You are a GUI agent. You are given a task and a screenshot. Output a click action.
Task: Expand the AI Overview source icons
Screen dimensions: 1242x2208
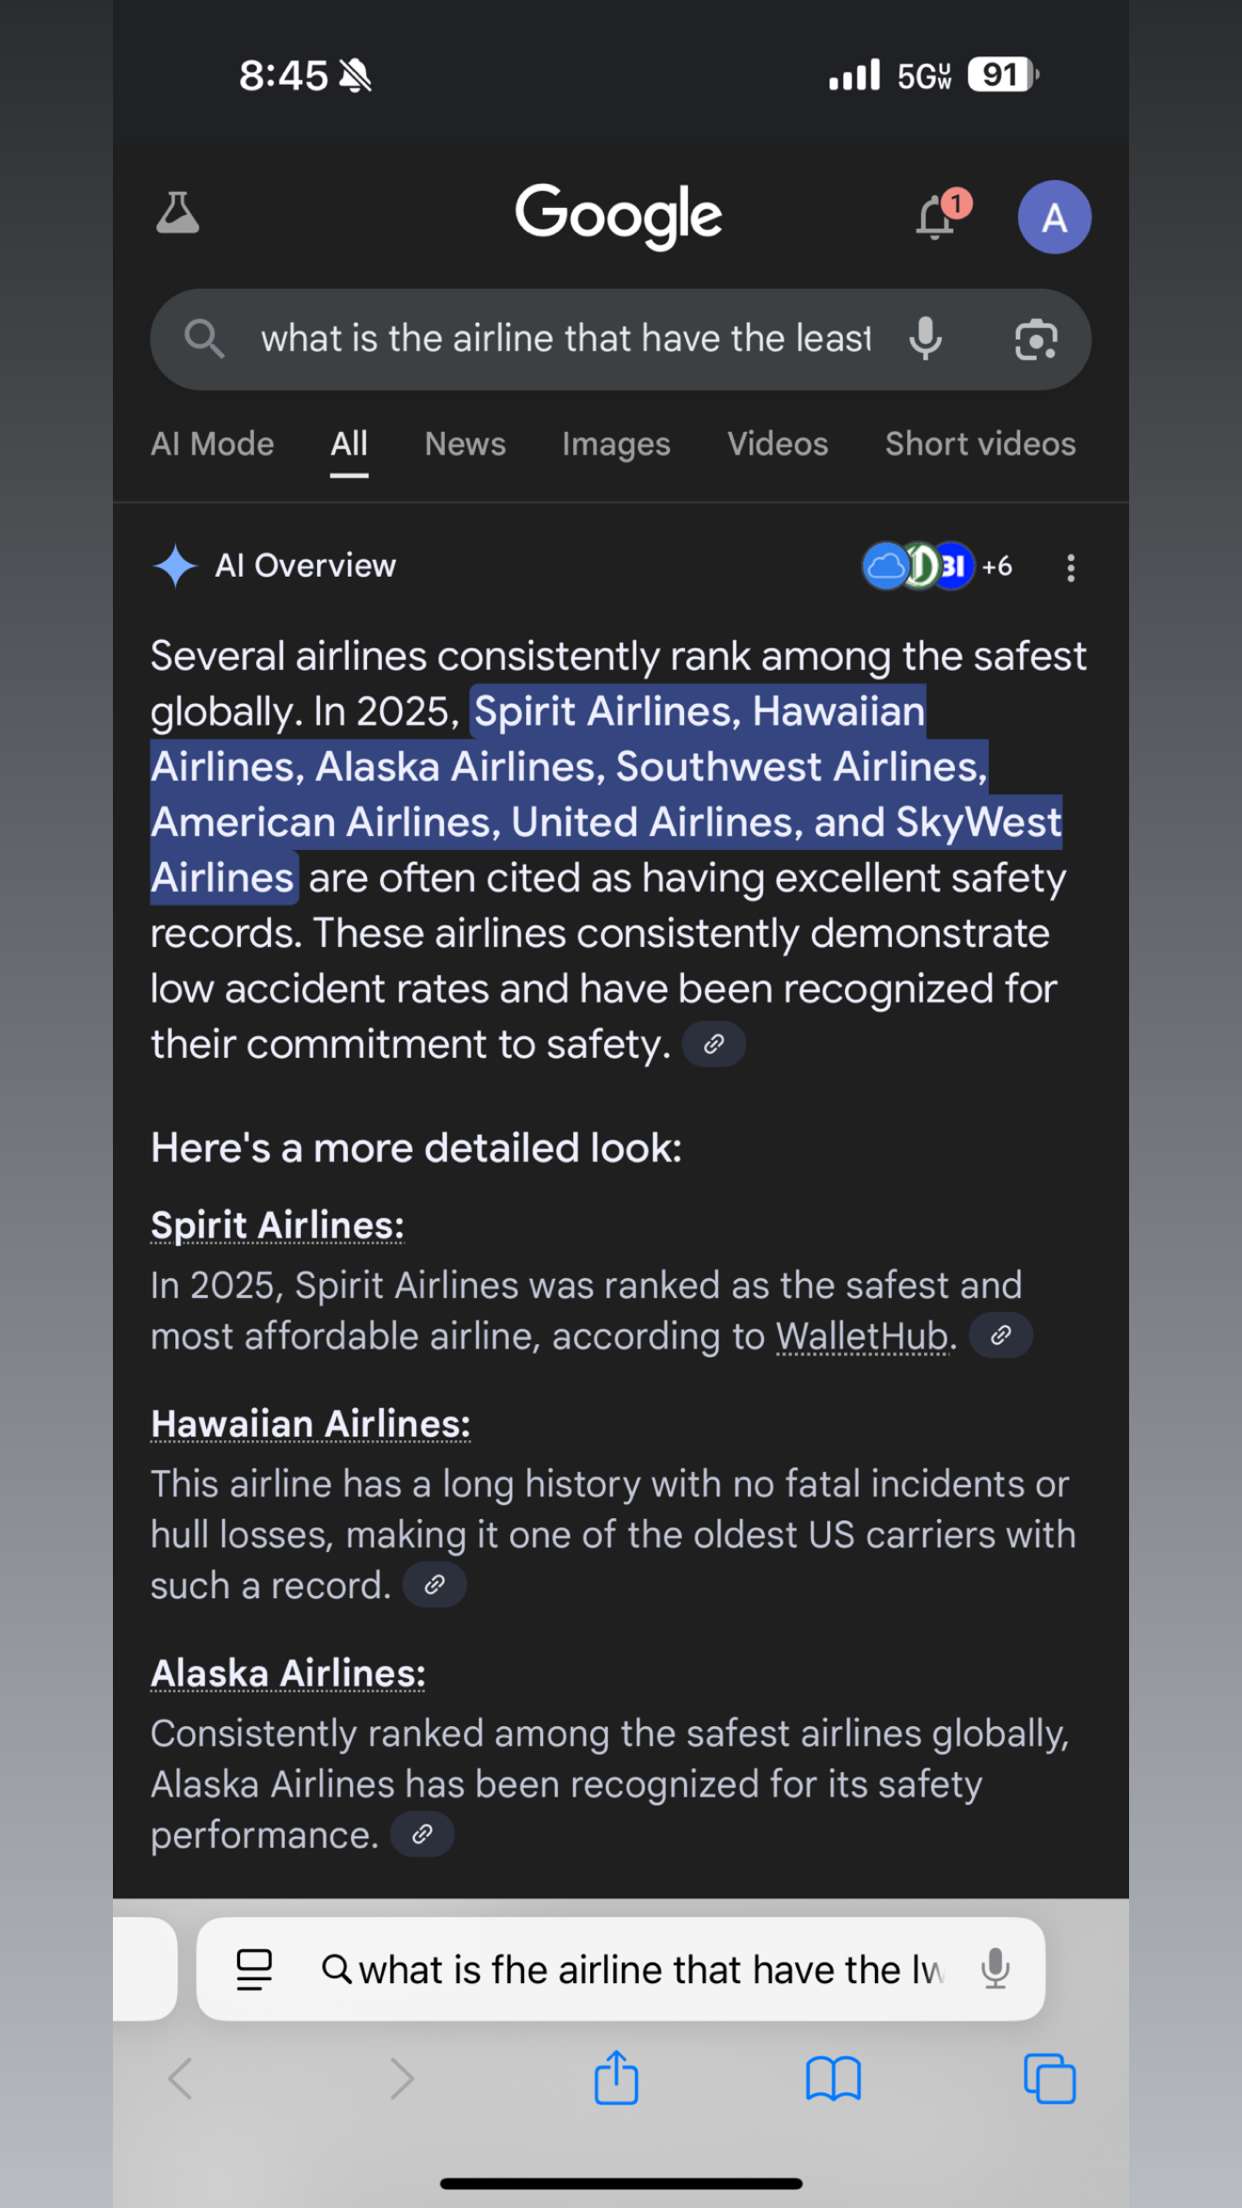(x=935, y=567)
